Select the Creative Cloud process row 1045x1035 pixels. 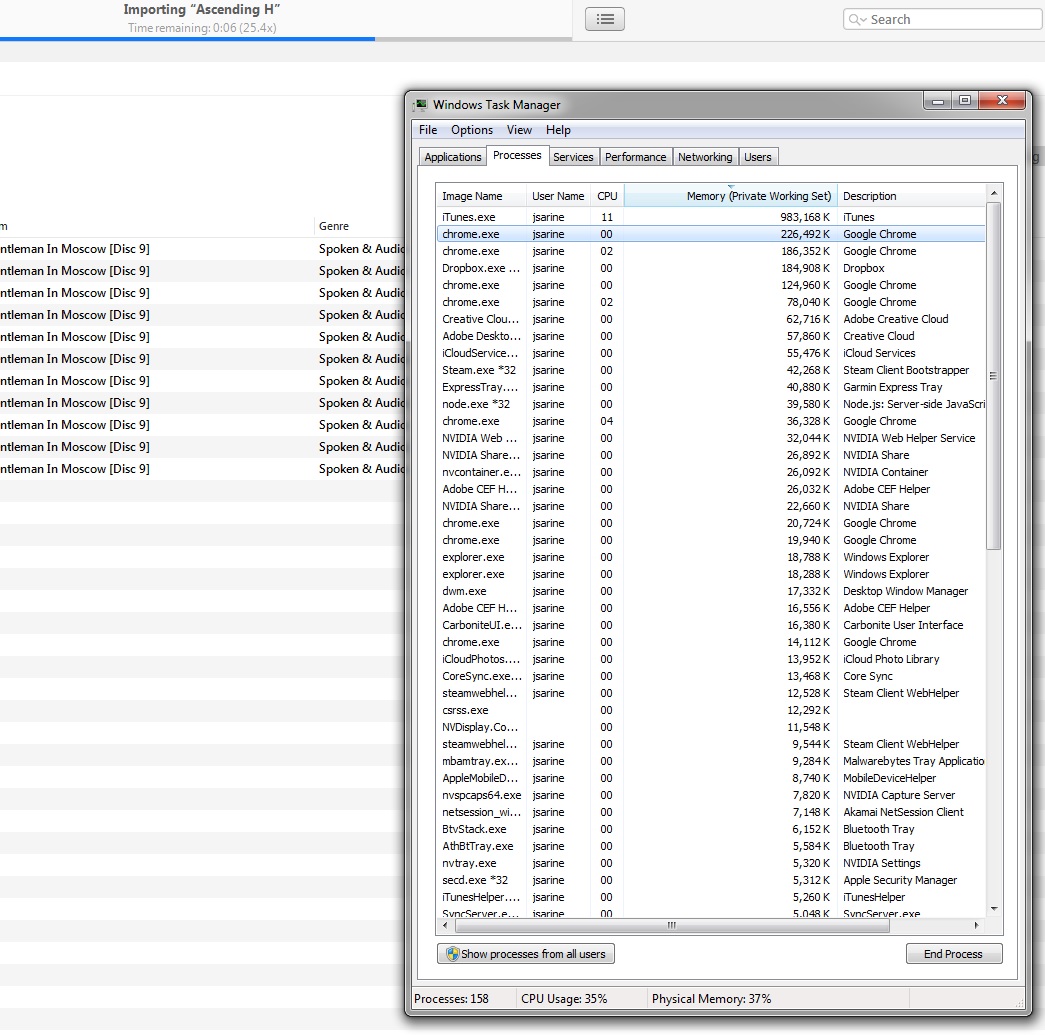pyautogui.click(x=710, y=319)
